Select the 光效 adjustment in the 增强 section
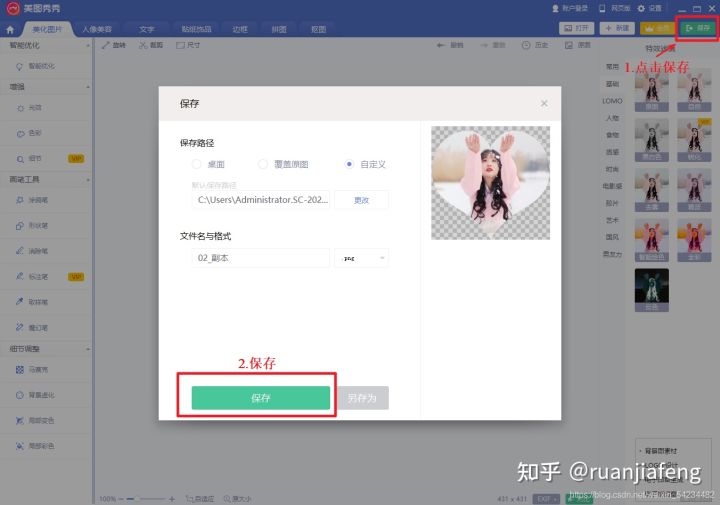Viewport: 720px width, 505px height. point(29,108)
